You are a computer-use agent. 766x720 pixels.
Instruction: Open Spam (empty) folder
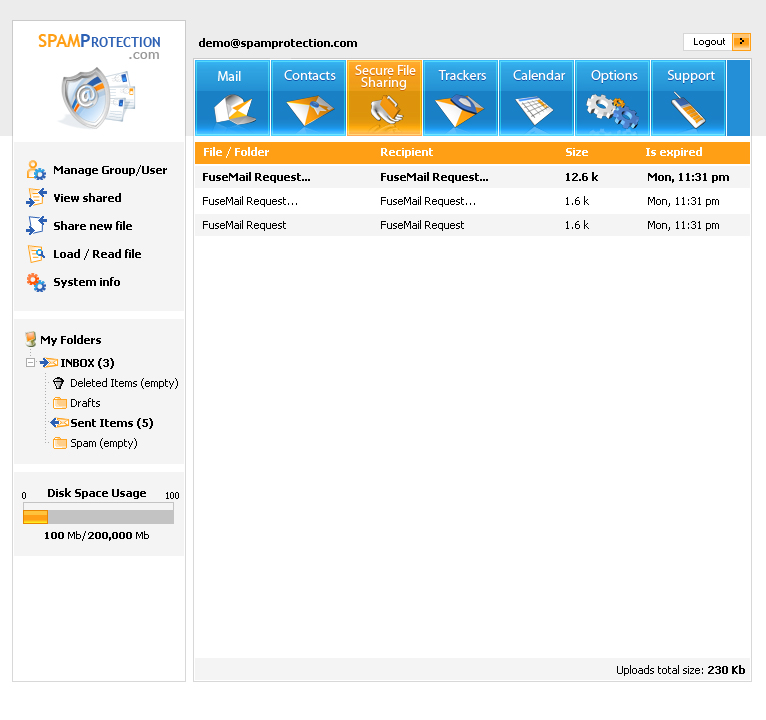[104, 443]
